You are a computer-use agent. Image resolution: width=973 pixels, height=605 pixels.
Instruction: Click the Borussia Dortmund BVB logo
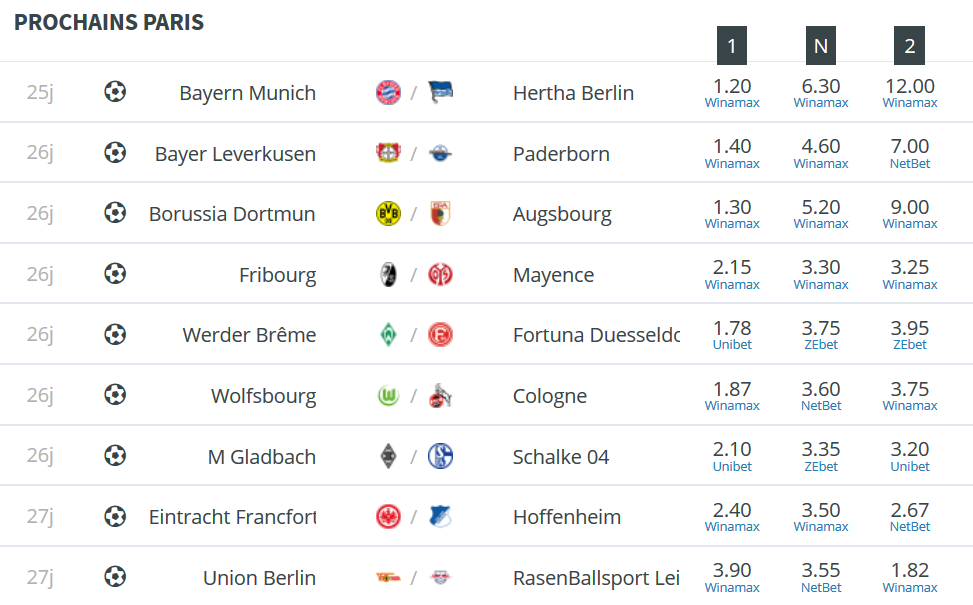(388, 213)
